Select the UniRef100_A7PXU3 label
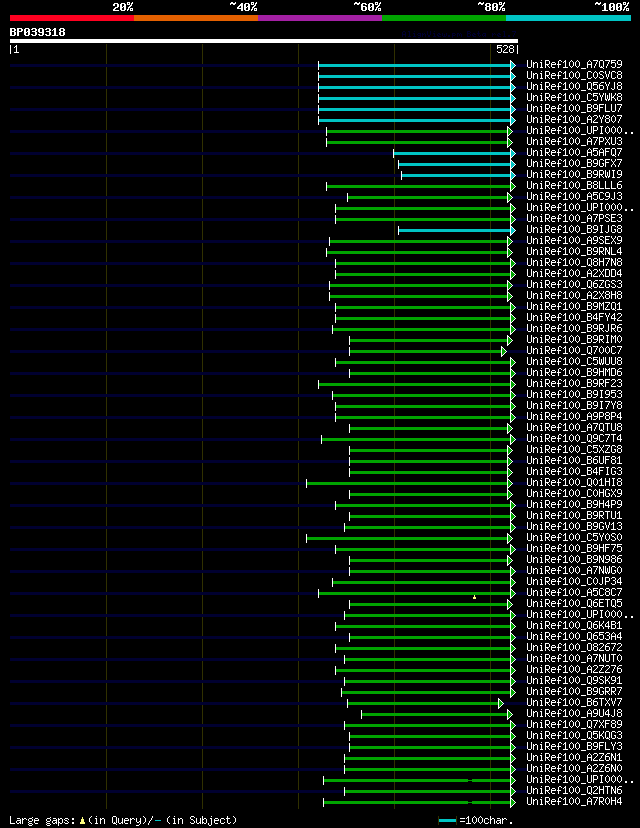Viewport: 640px width, 828px height. click(x=574, y=142)
